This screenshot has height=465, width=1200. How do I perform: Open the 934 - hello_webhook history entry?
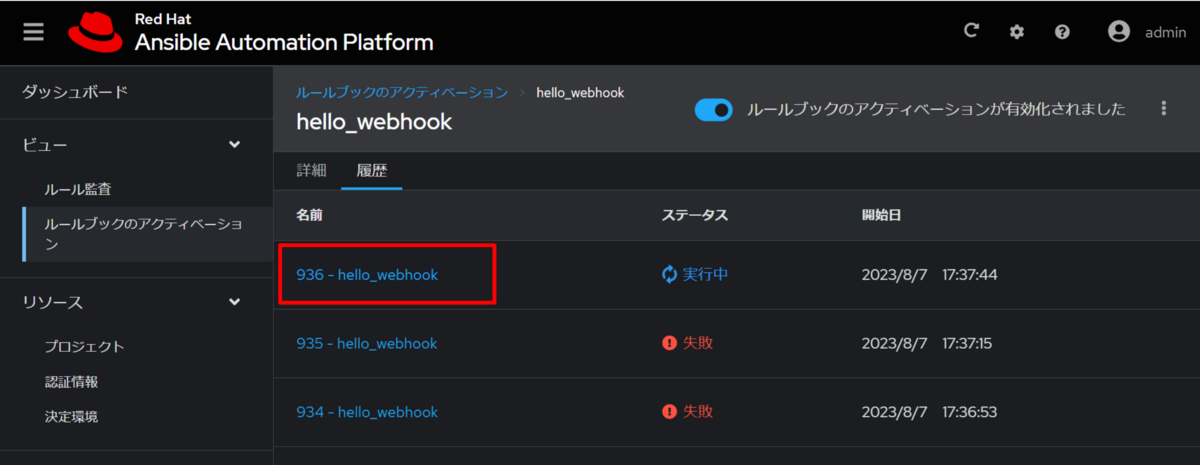click(x=367, y=412)
